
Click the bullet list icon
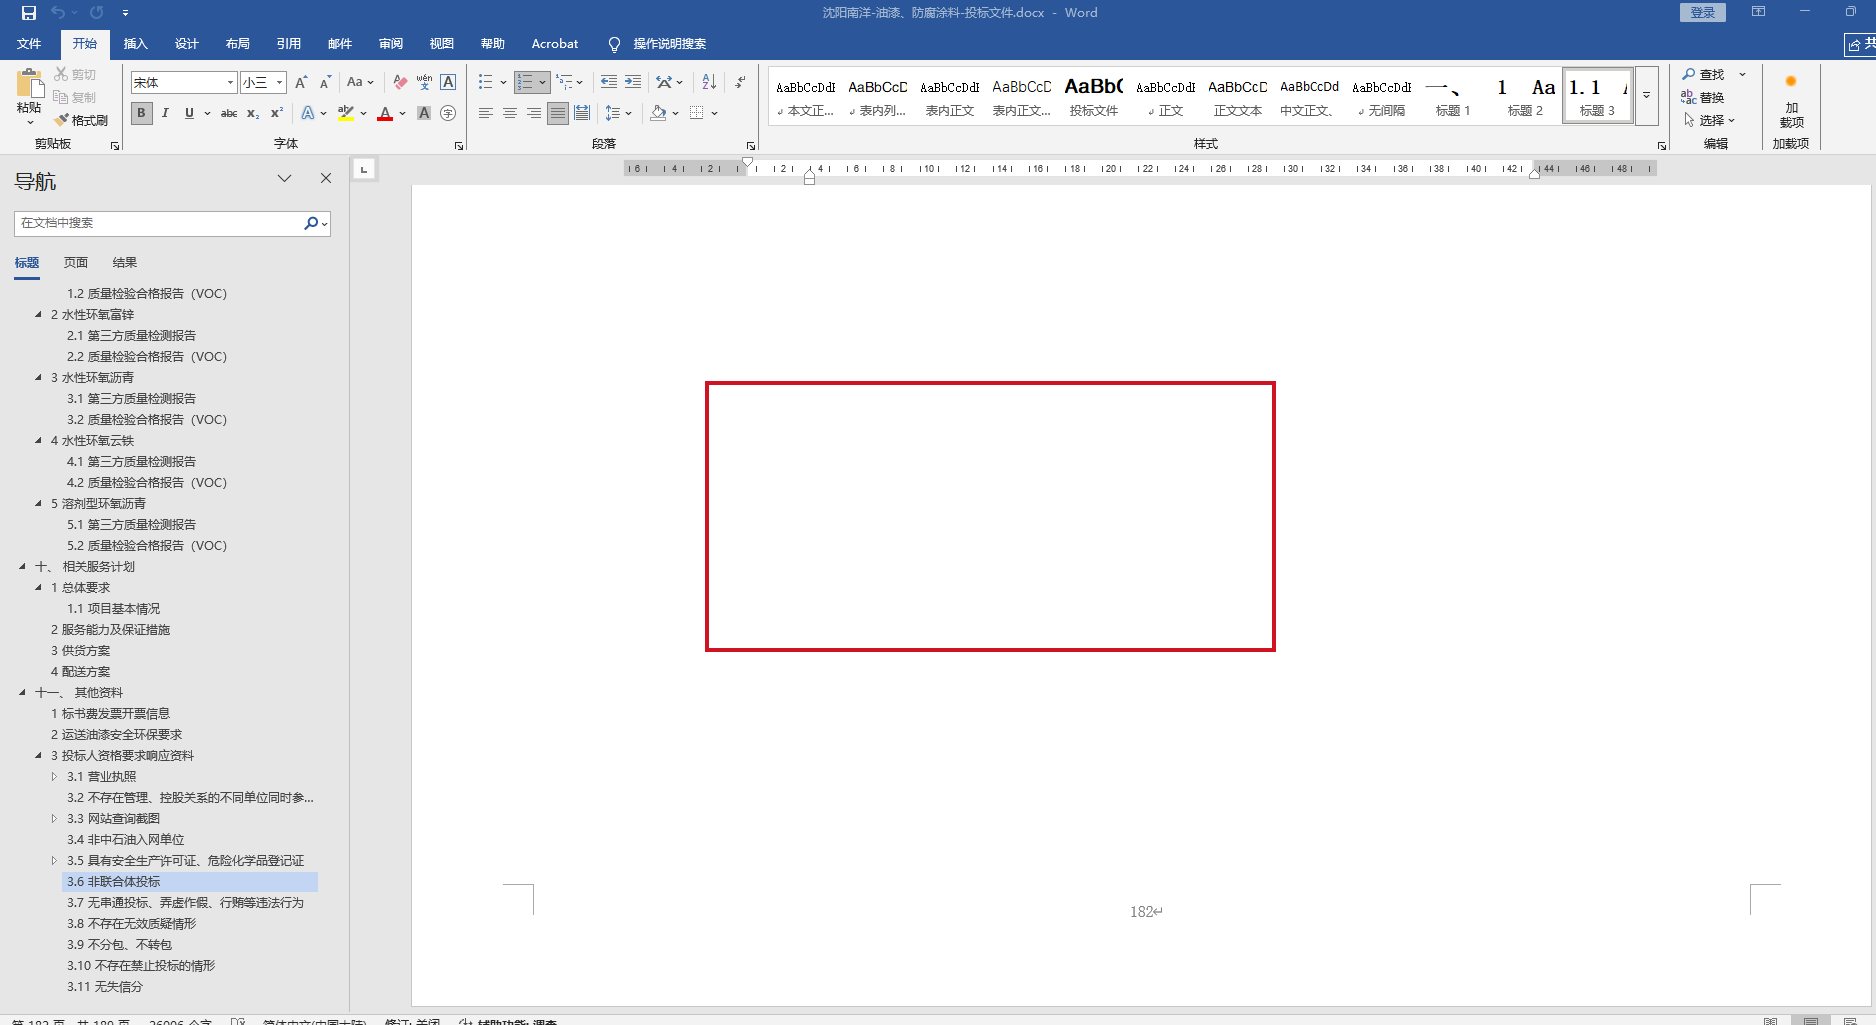486,82
